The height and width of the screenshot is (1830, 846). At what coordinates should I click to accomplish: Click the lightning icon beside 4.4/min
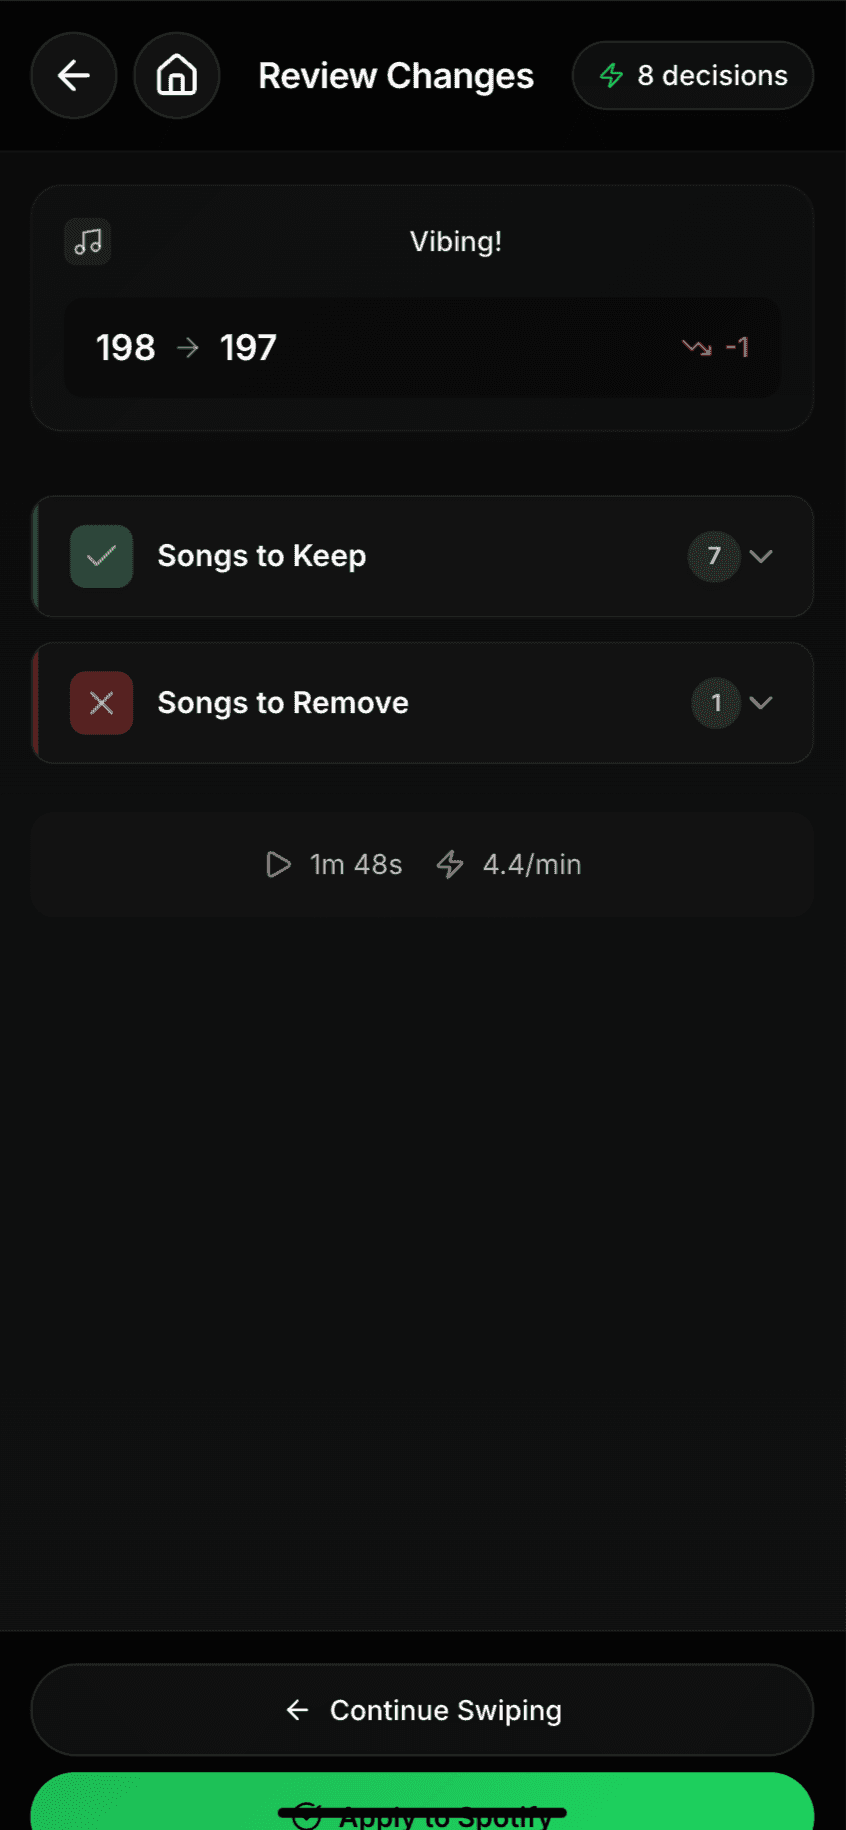450,864
